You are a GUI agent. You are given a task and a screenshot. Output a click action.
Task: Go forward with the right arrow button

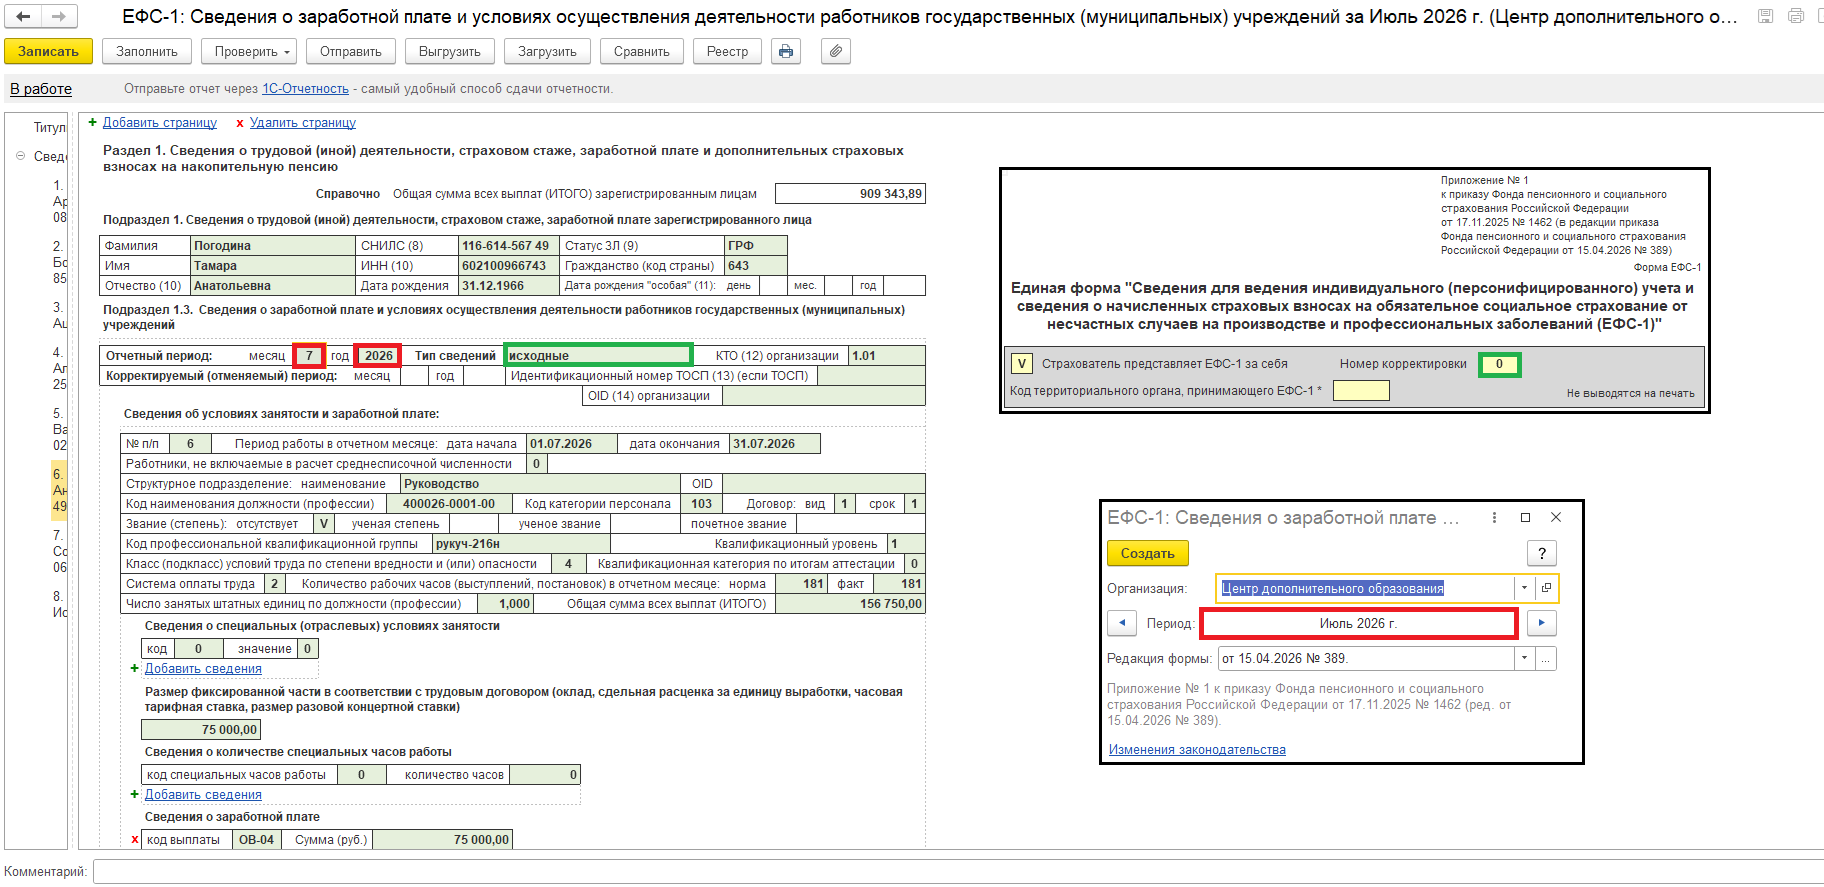[x=58, y=16]
